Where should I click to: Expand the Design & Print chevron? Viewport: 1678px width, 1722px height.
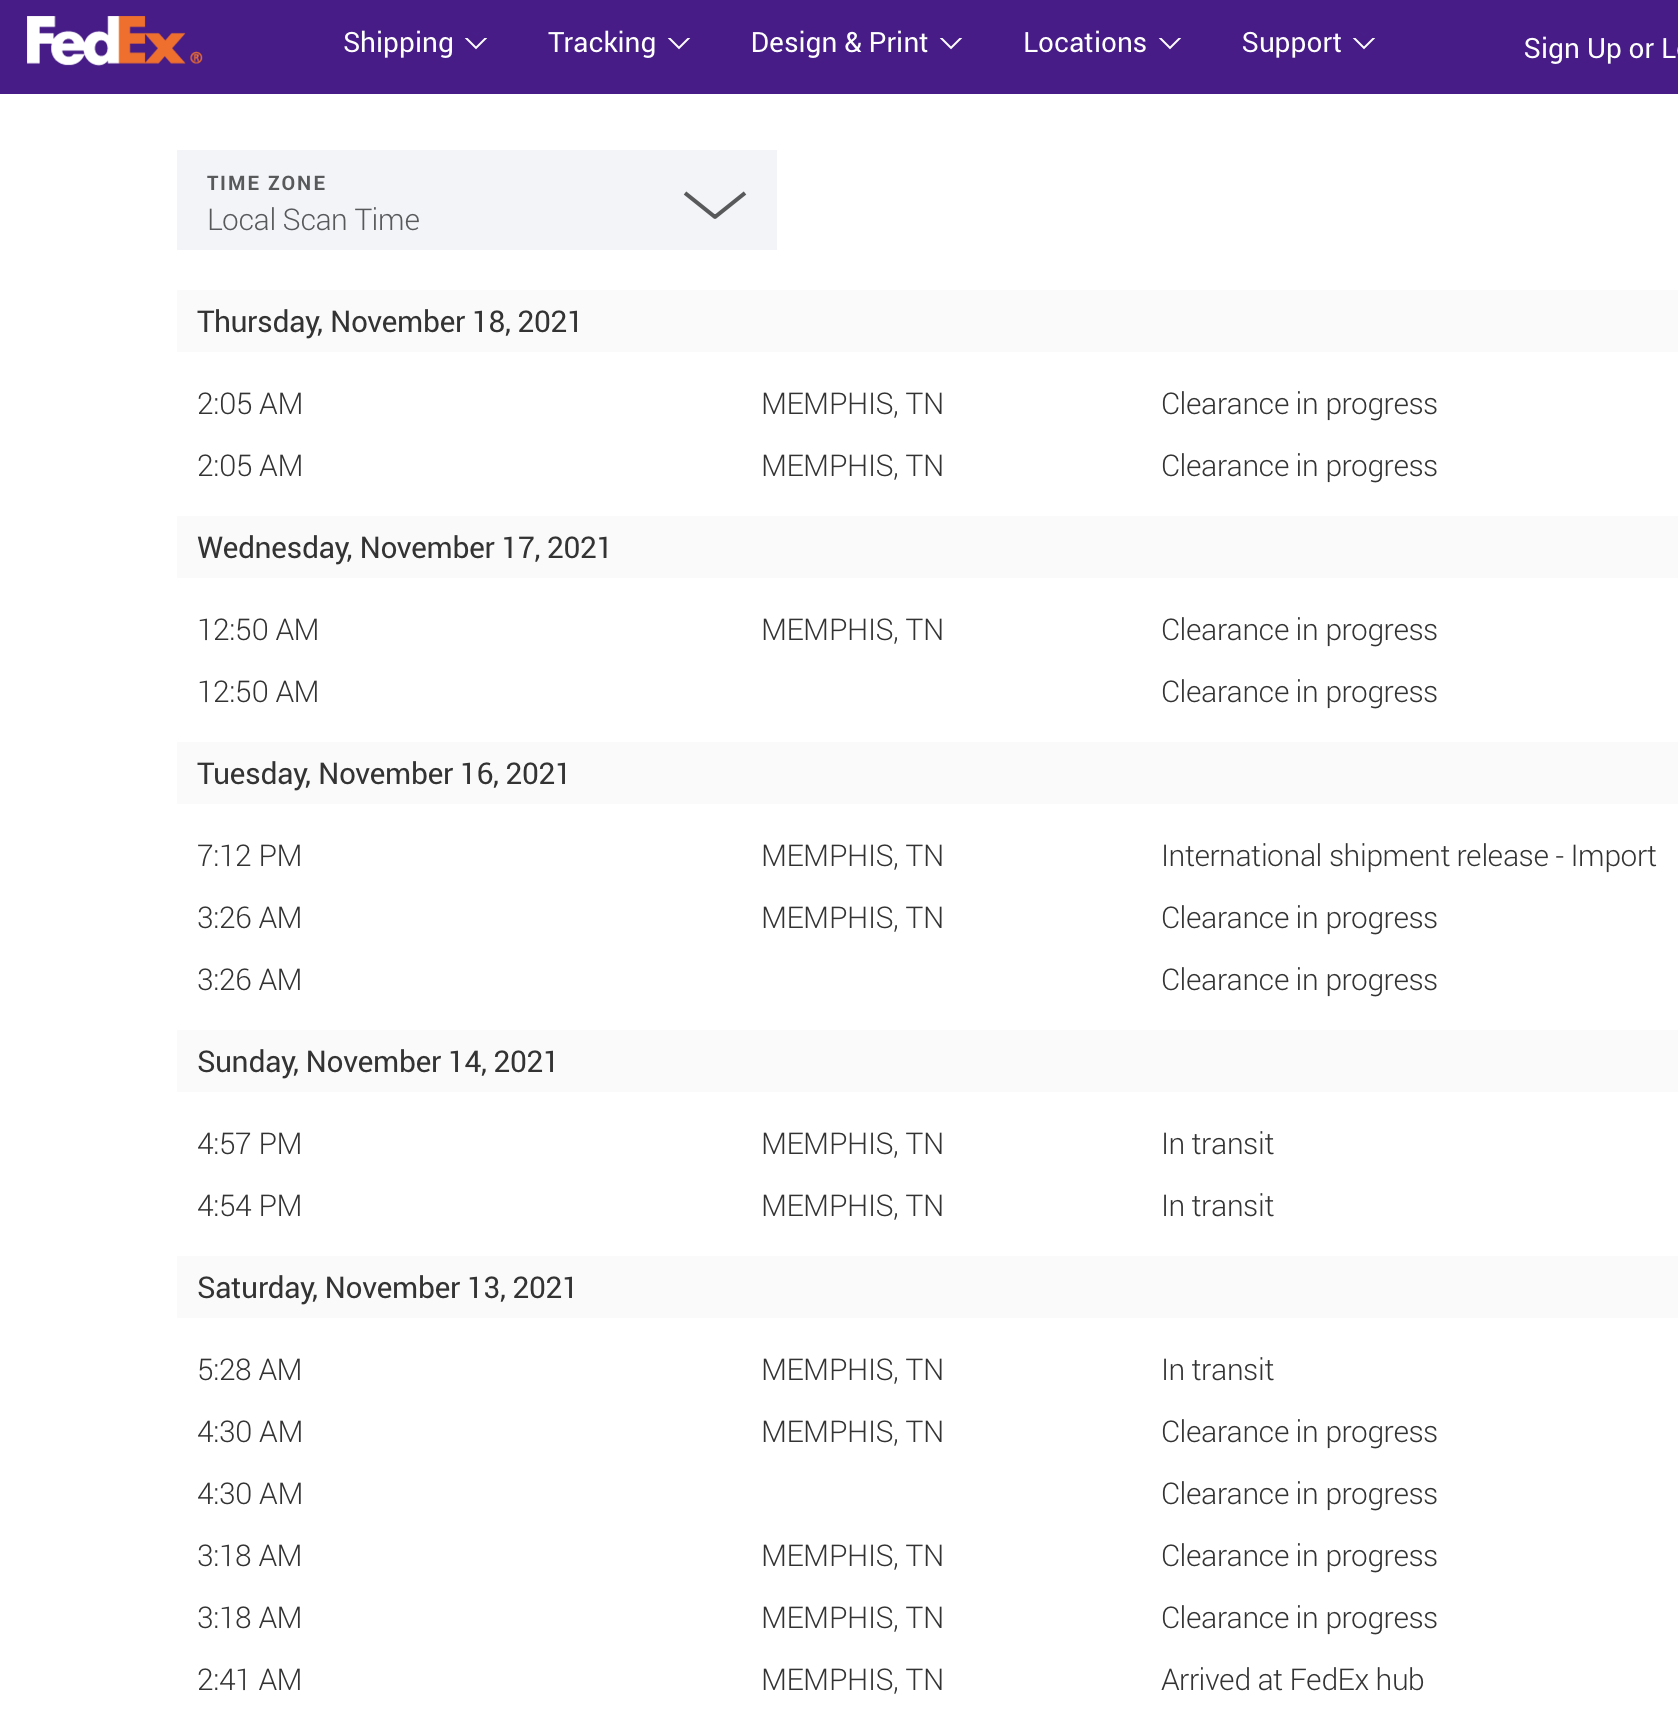(x=952, y=44)
